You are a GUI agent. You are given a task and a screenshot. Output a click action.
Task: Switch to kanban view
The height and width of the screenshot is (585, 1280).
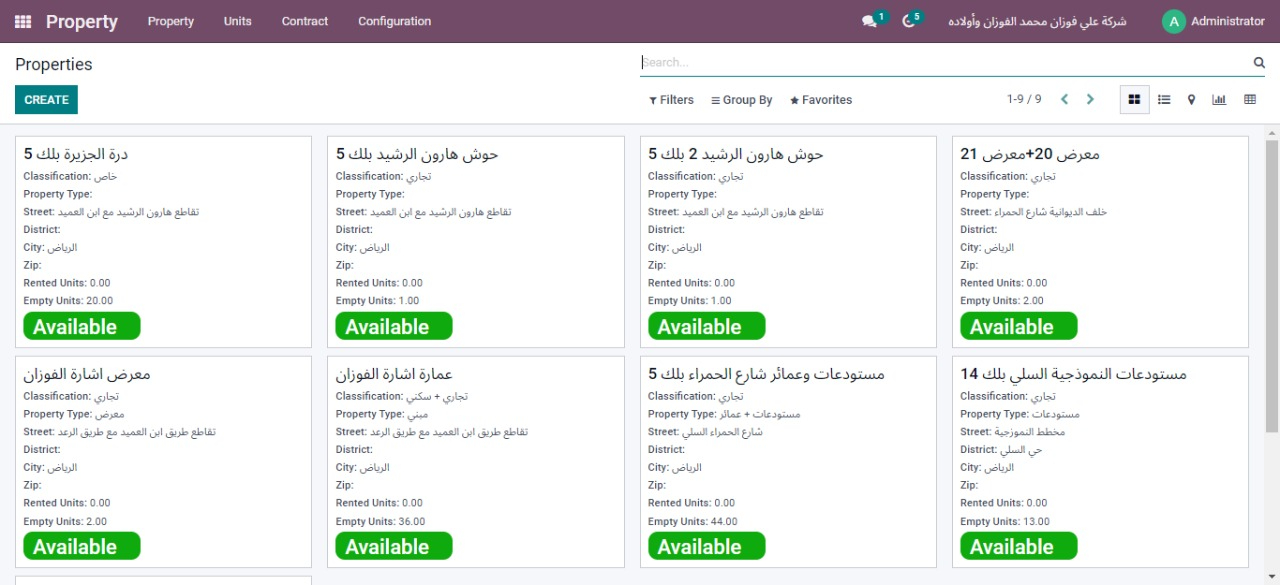click(x=1134, y=100)
